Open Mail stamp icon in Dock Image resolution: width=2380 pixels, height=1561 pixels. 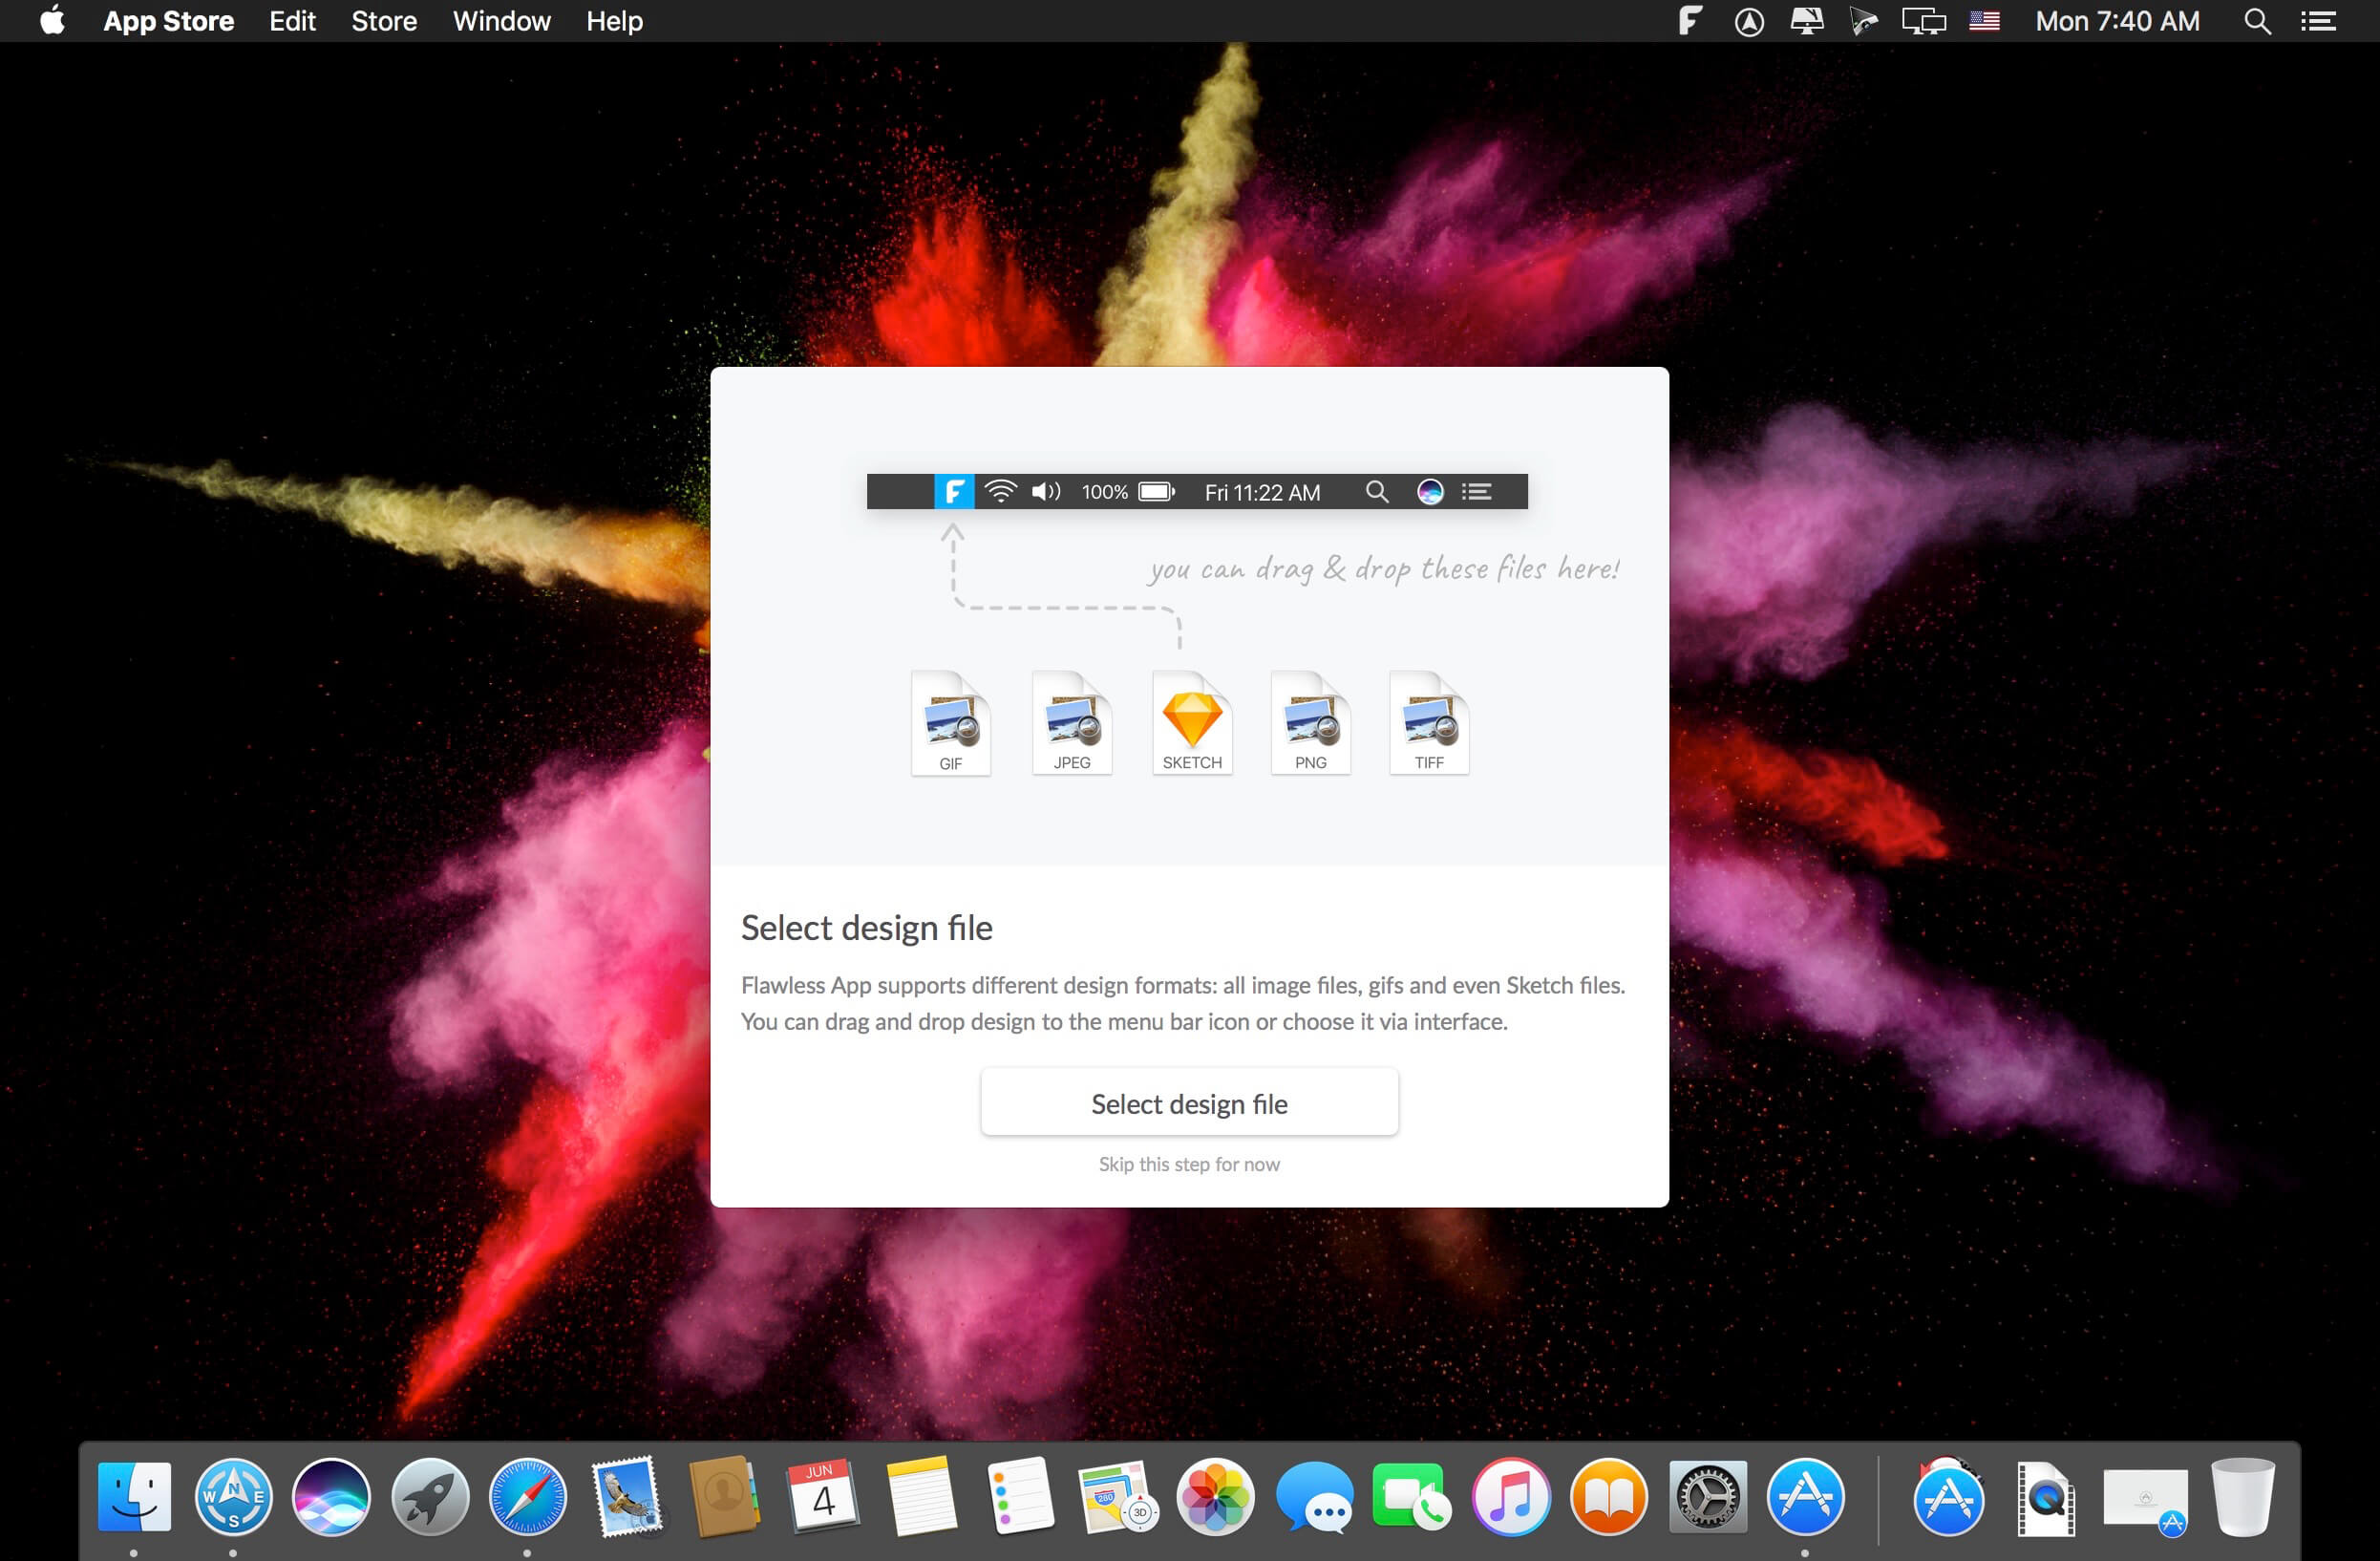[627, 1496]
